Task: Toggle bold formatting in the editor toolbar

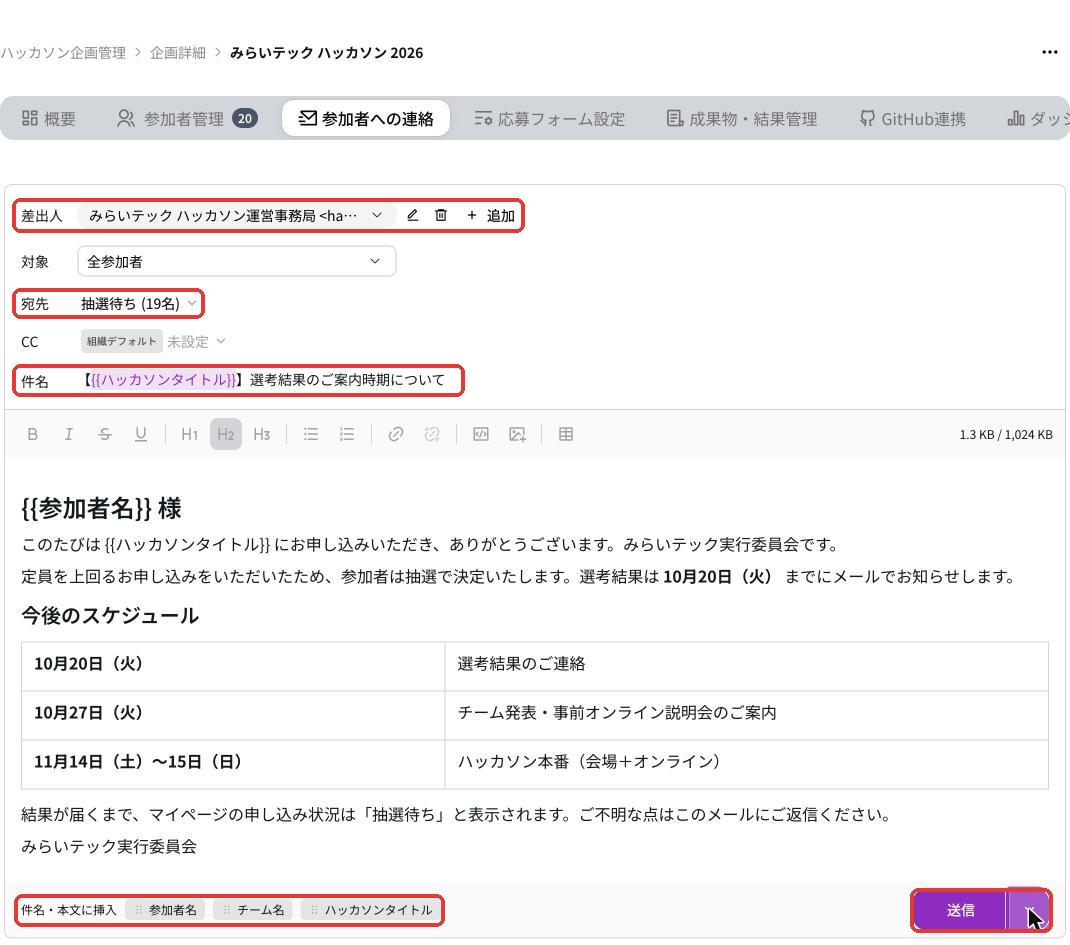Action: coord(32,435)
